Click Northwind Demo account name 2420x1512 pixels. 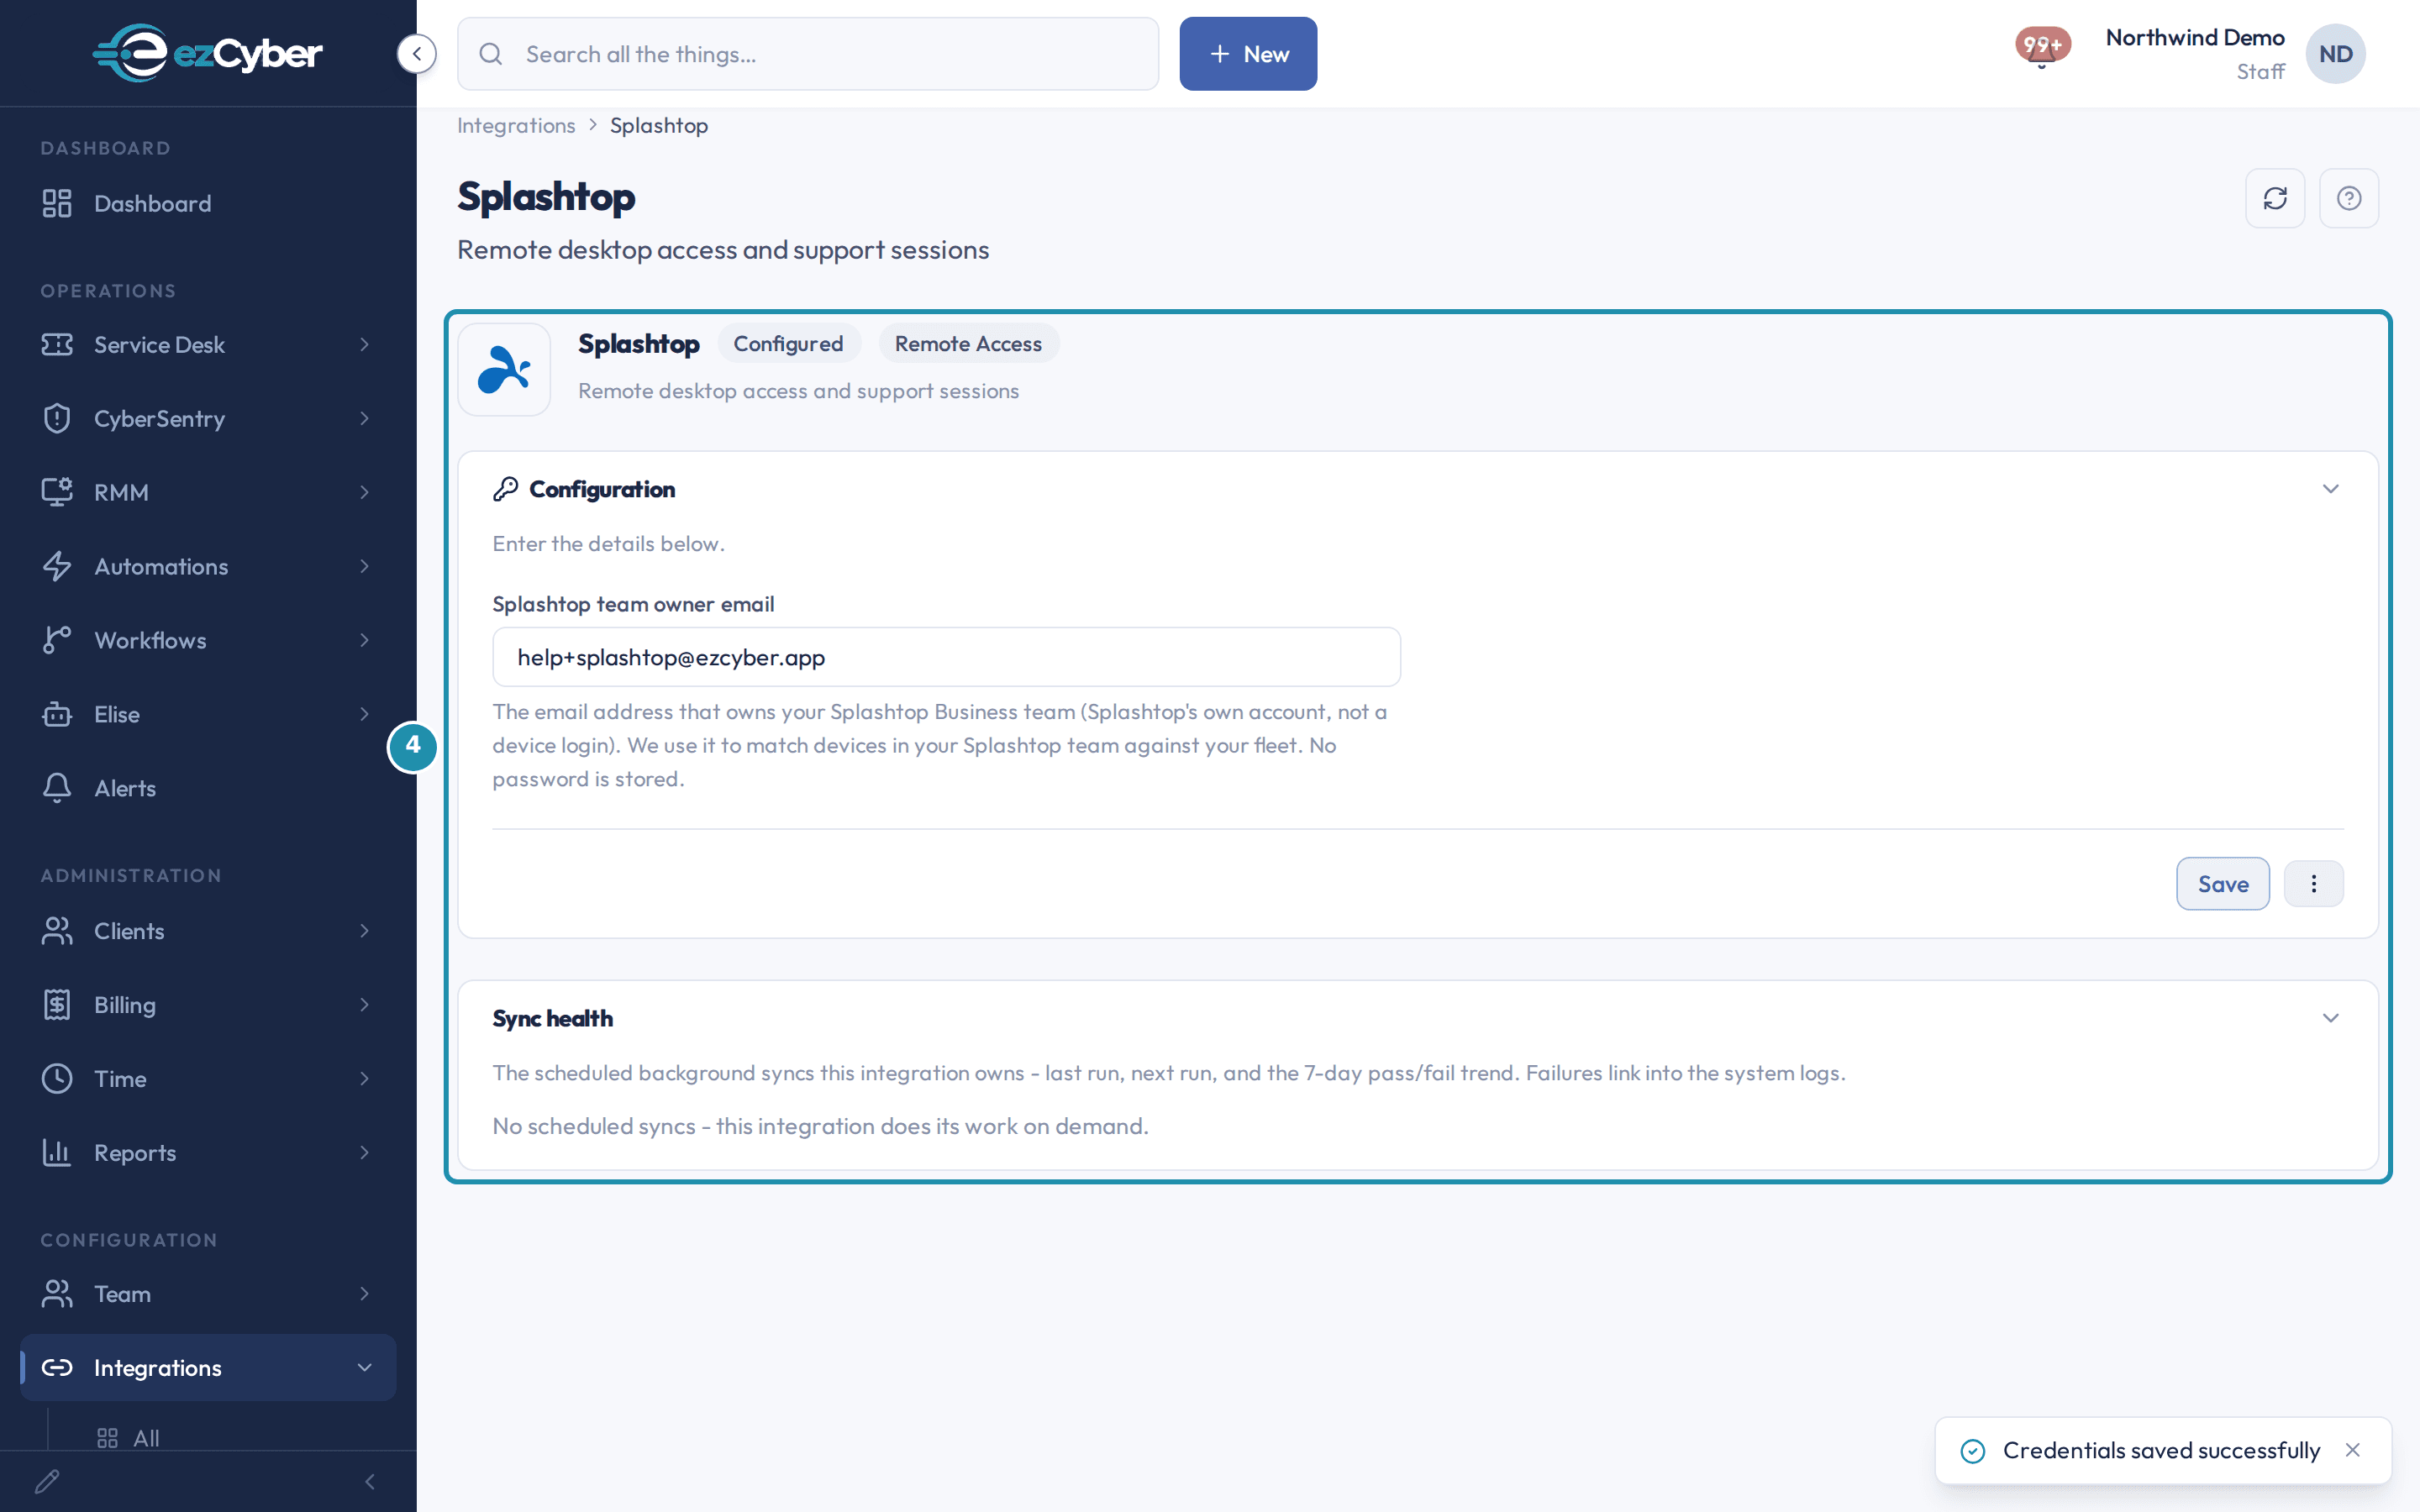2195,38
